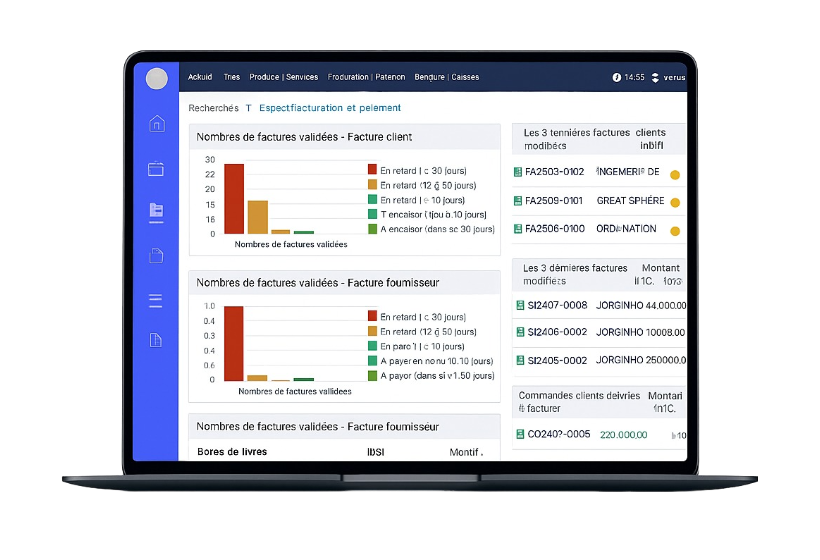
Task: Click the green document icon beside FA2503-0102
Action: (x=518, y=172)
